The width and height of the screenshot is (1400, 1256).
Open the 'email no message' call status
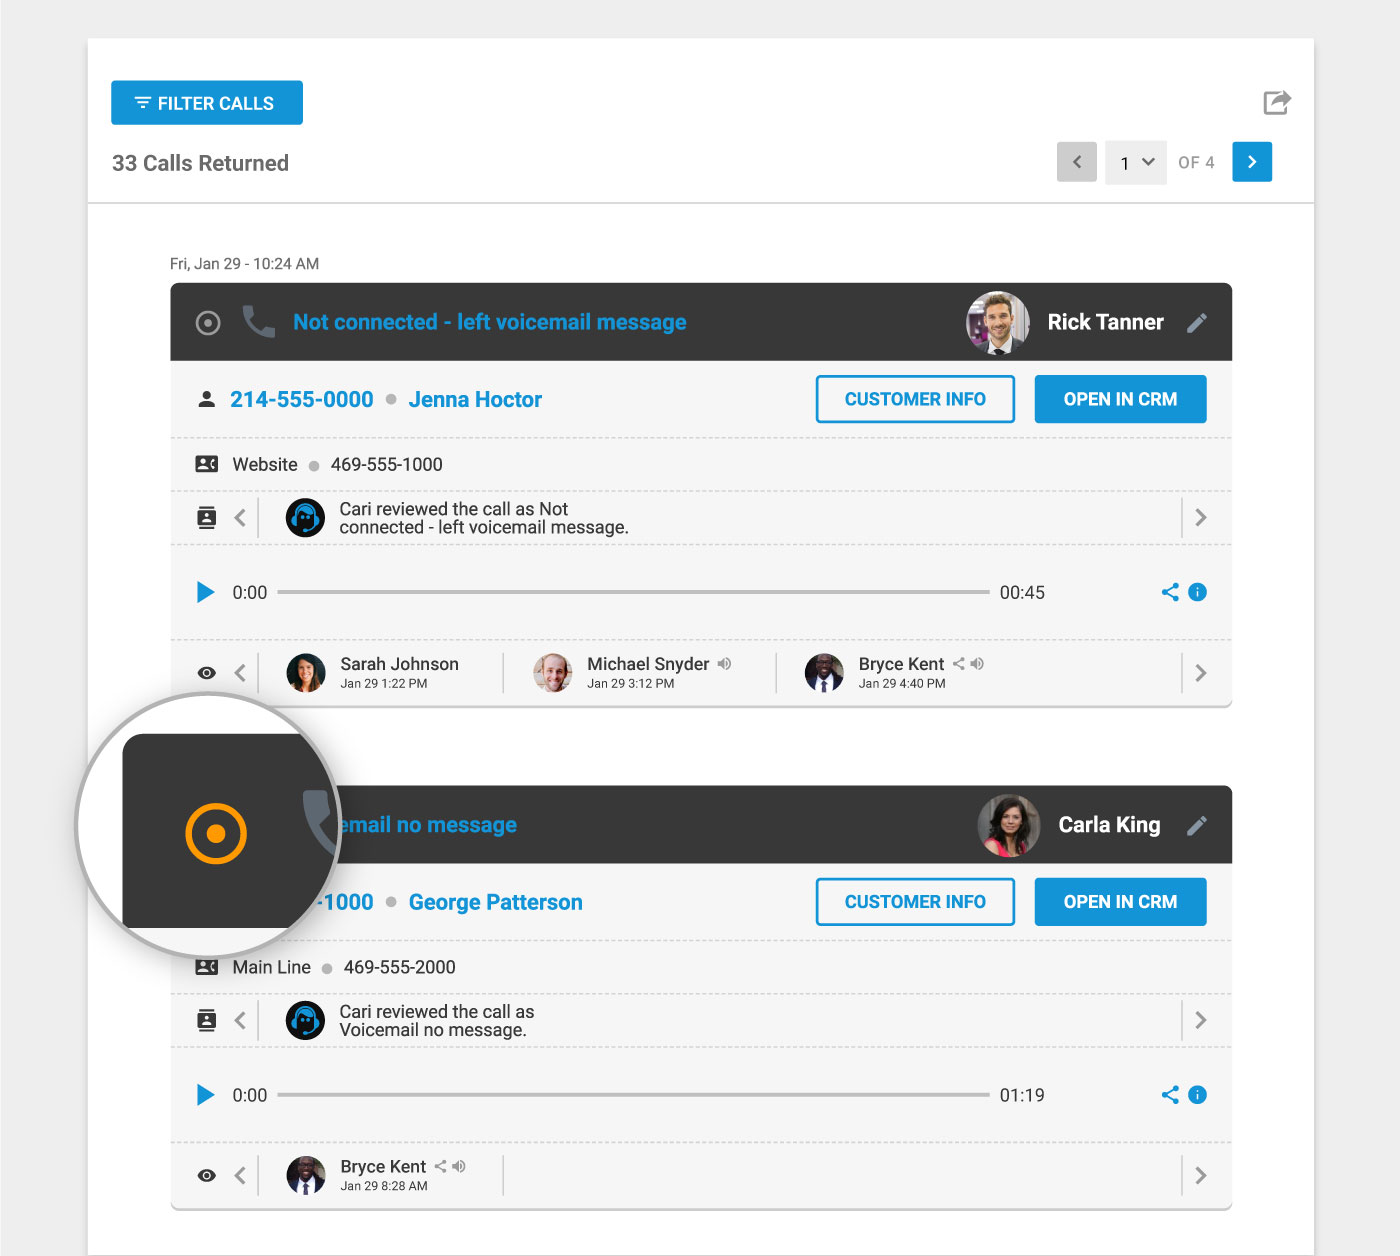click(x=428, y=825)
